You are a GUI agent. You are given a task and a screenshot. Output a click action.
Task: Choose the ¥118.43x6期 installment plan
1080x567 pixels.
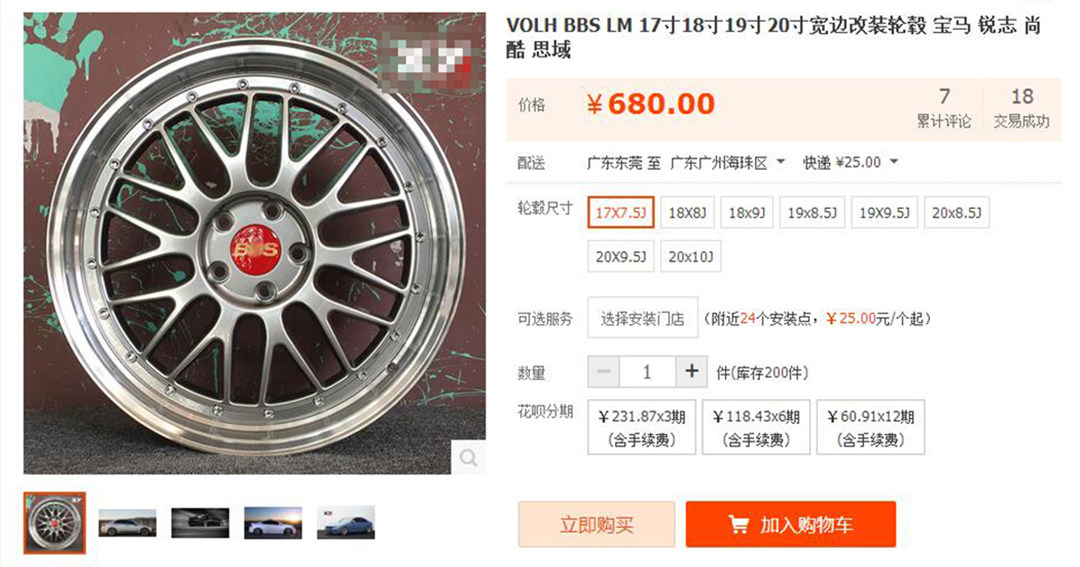point(756,427)
